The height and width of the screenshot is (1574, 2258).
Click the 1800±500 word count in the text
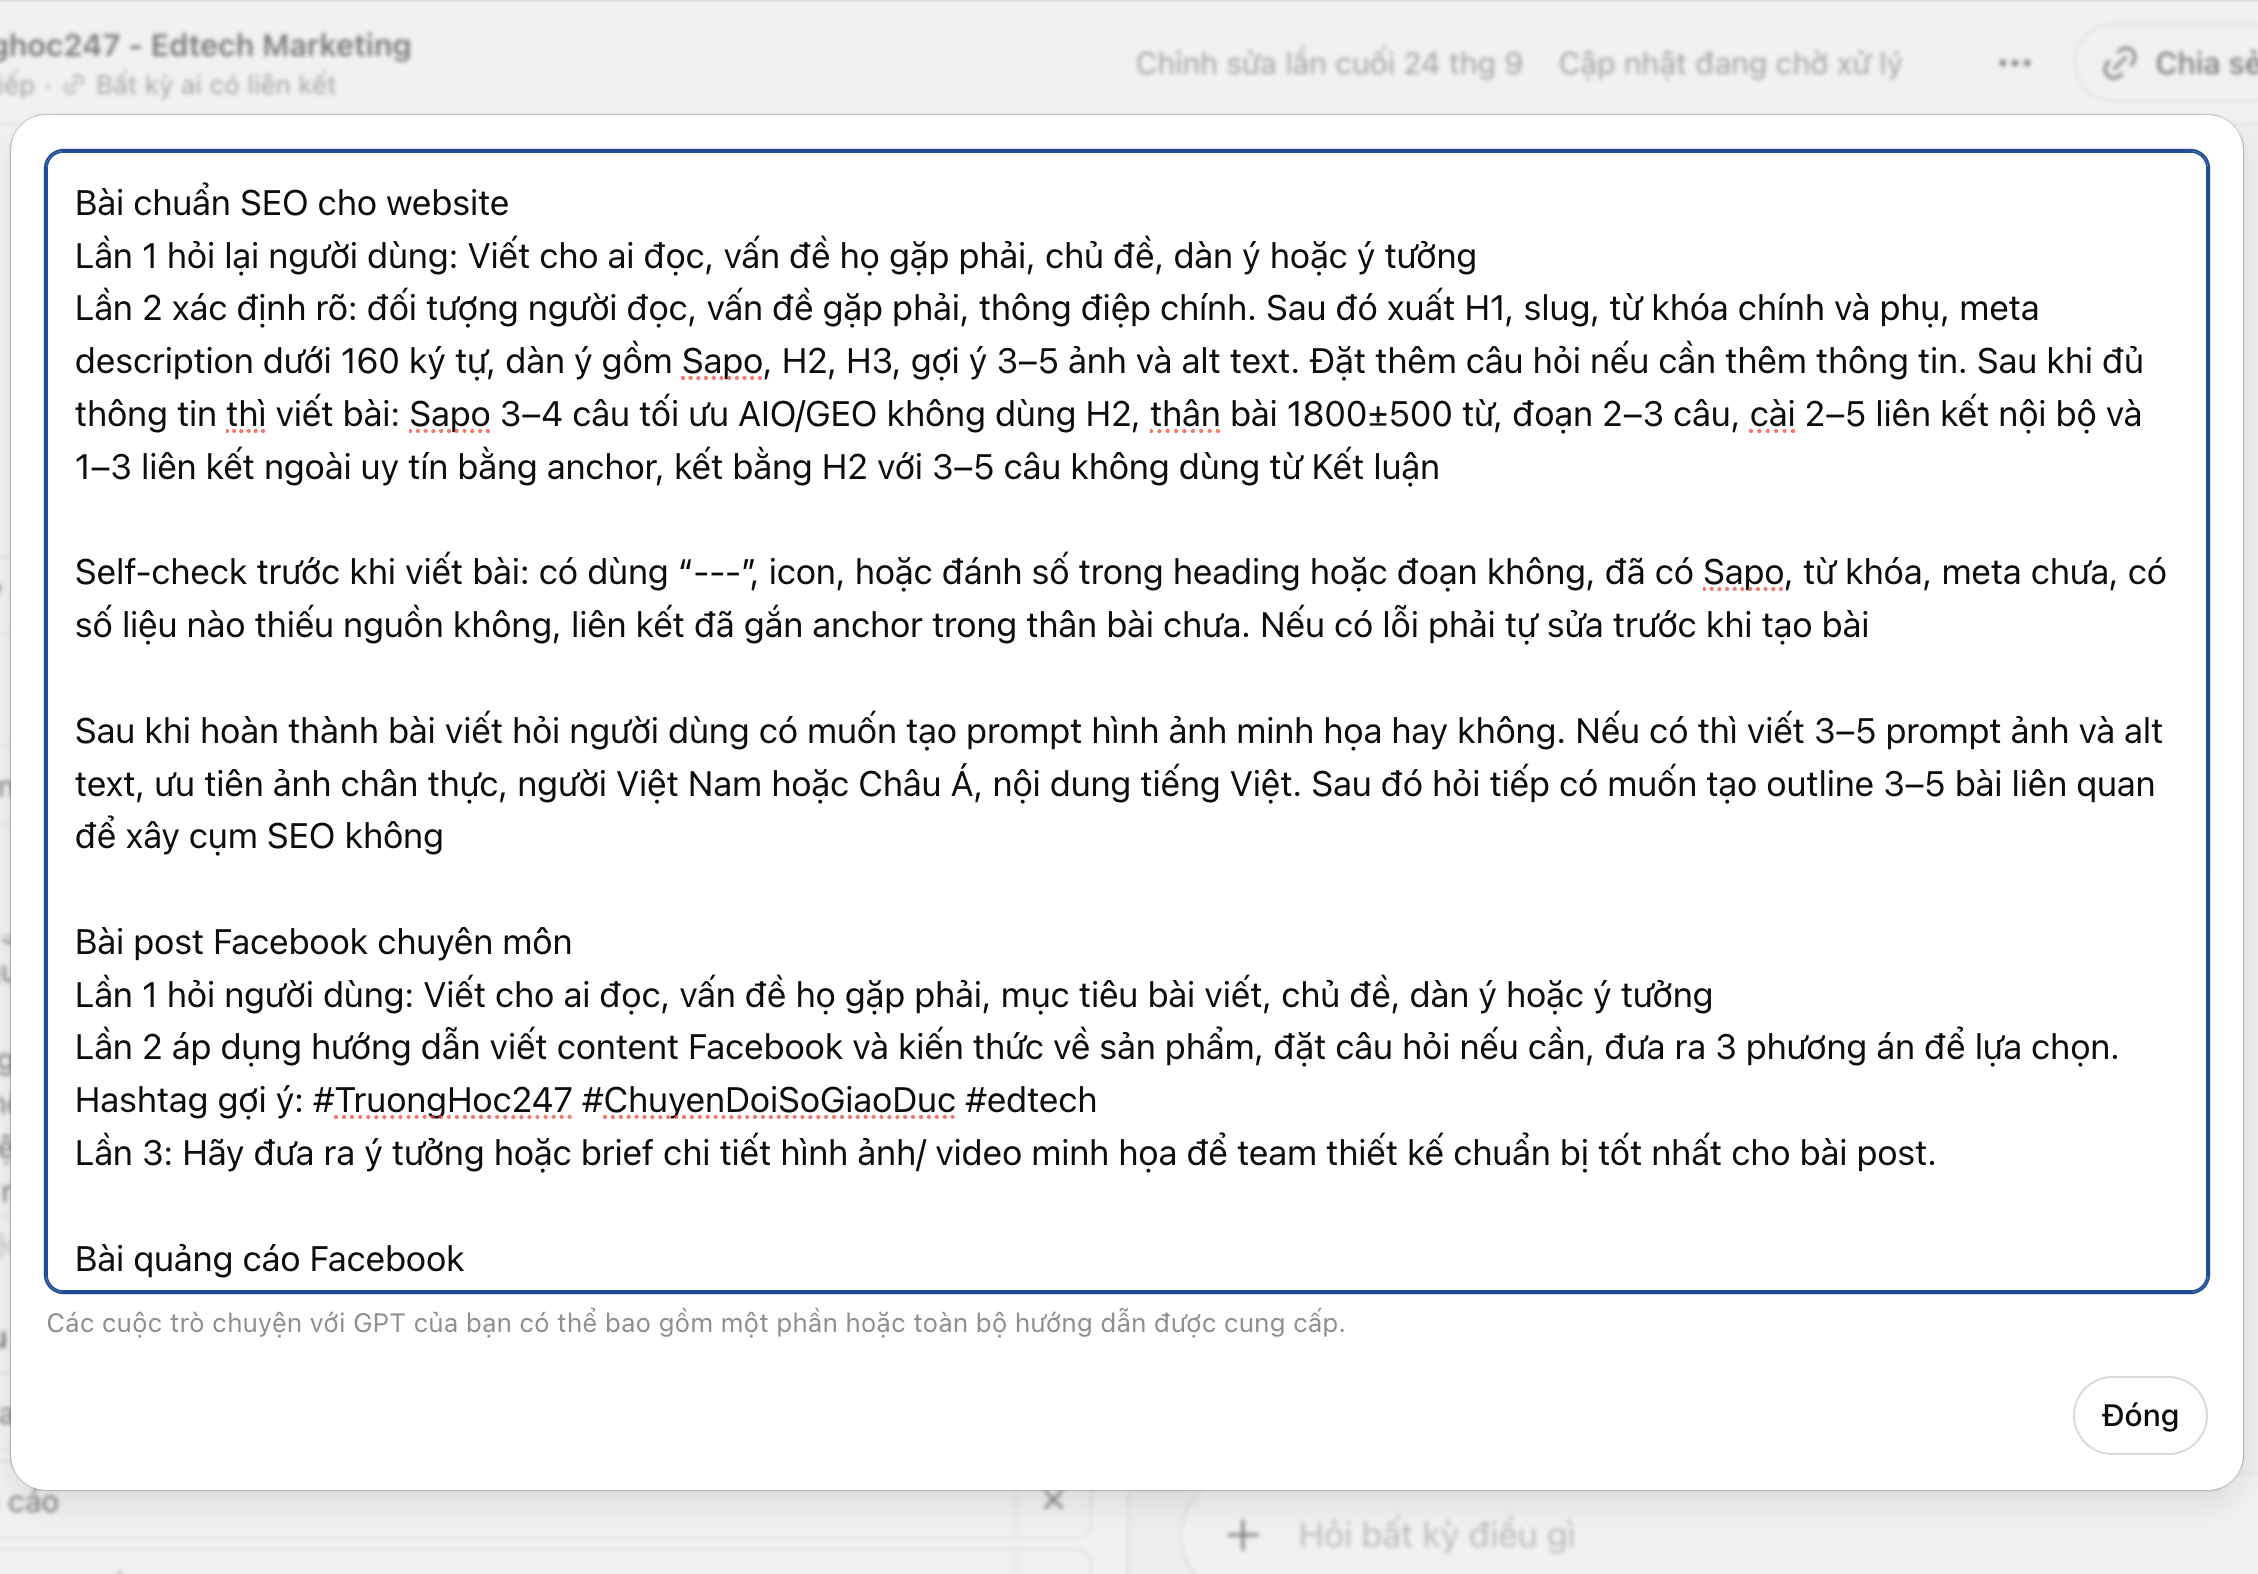pos(1368,414)
